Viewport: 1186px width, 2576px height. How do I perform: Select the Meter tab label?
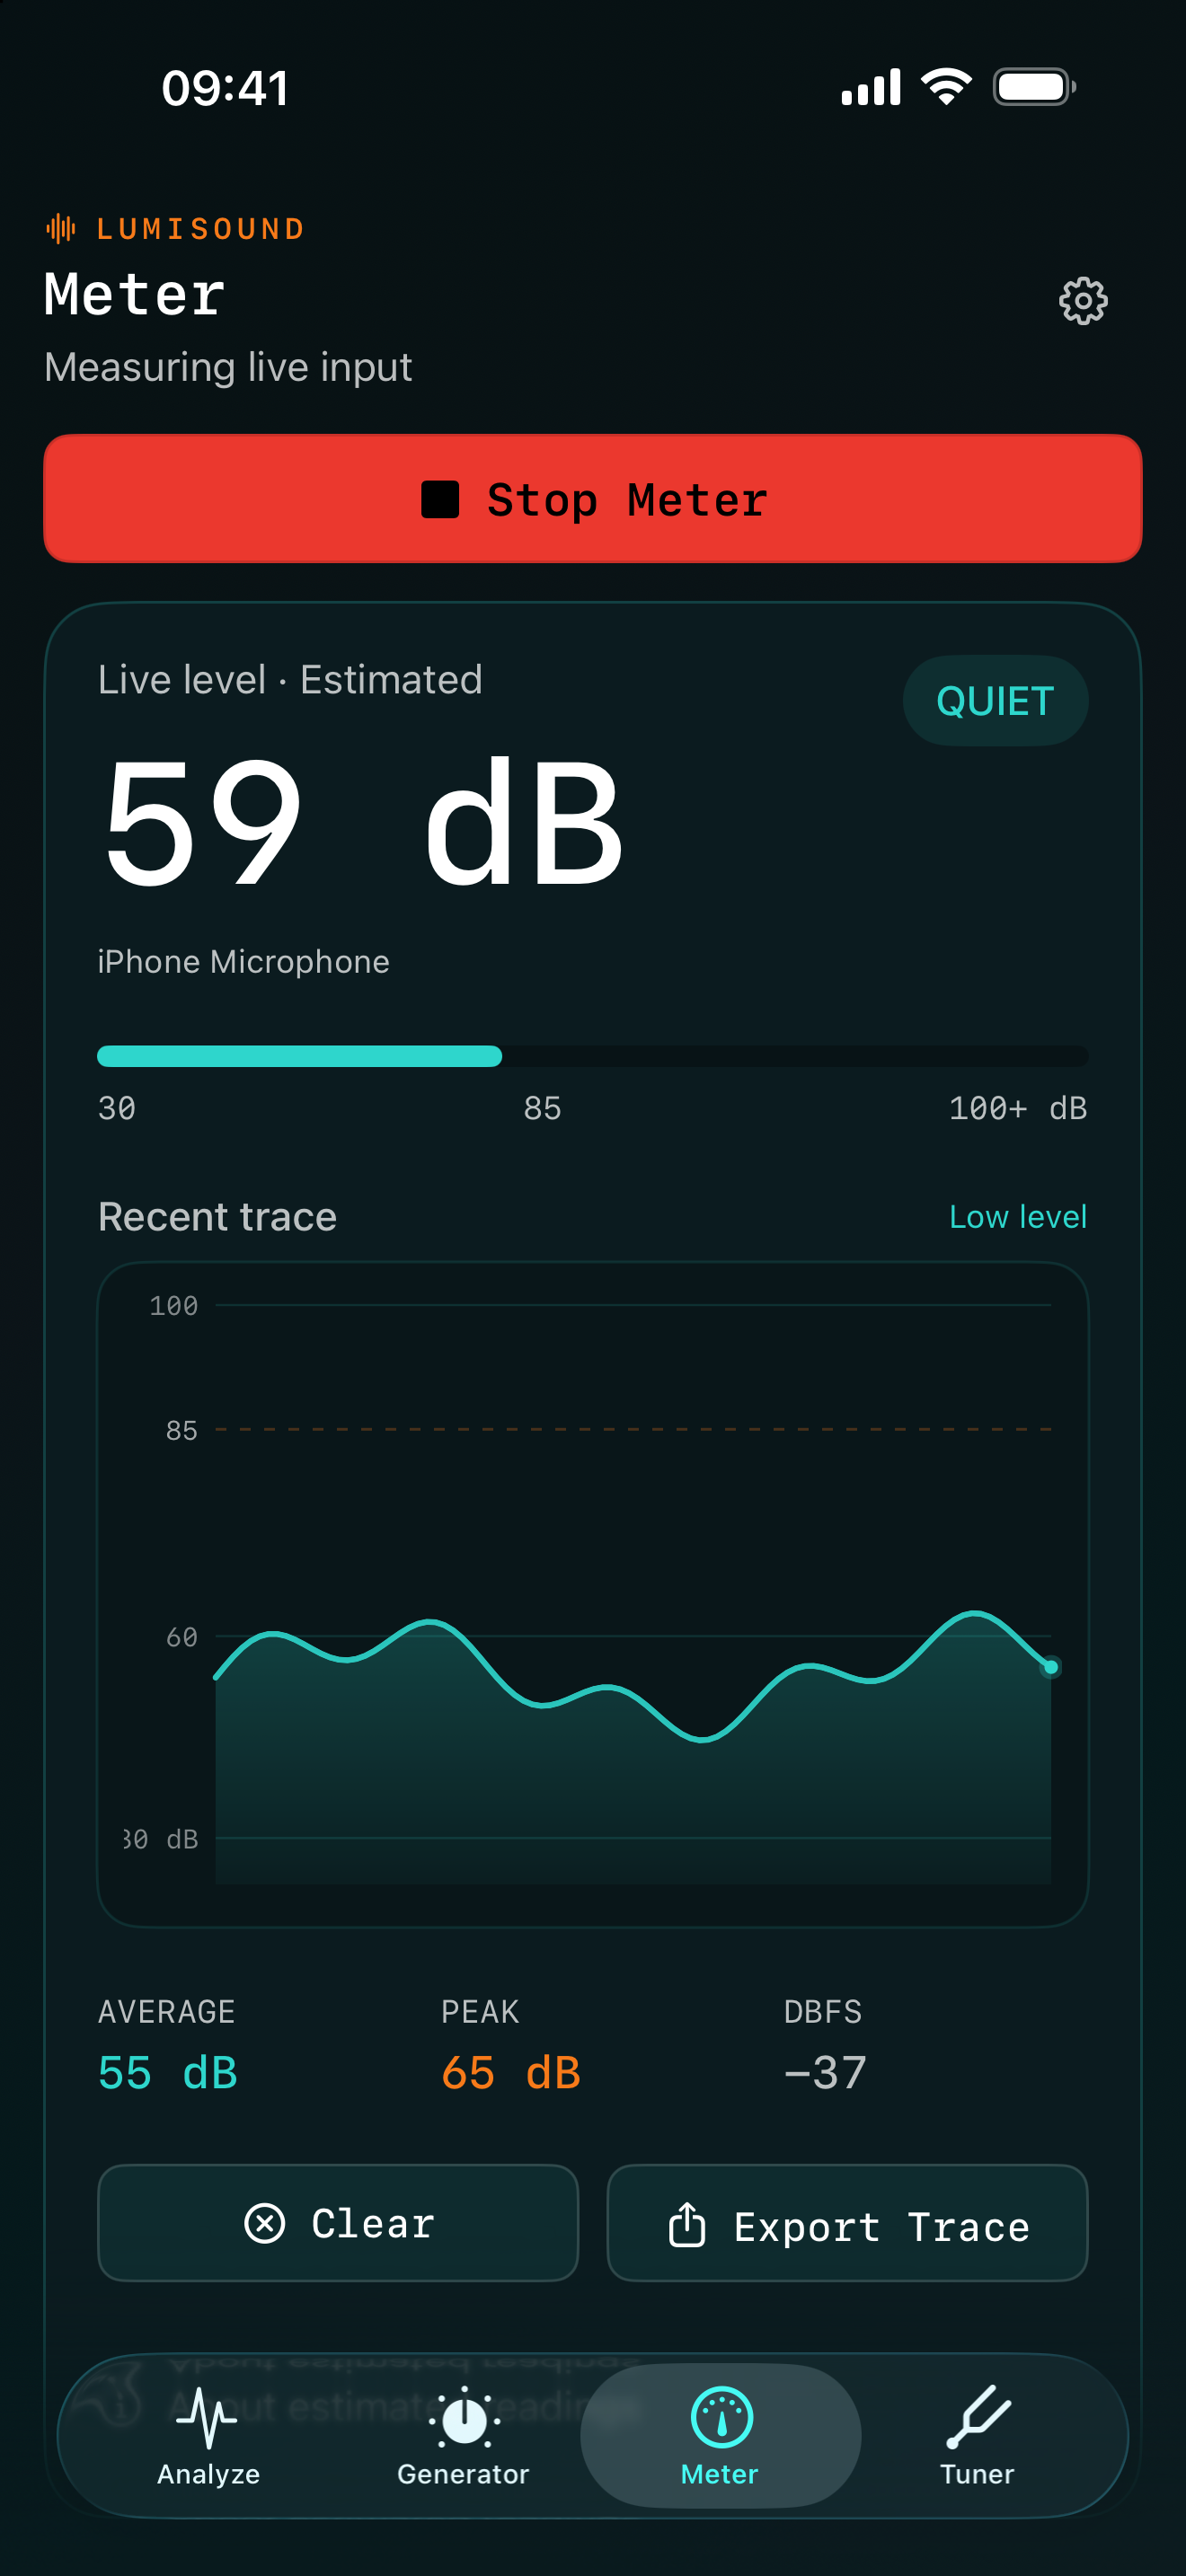[x=720, y=2474]
